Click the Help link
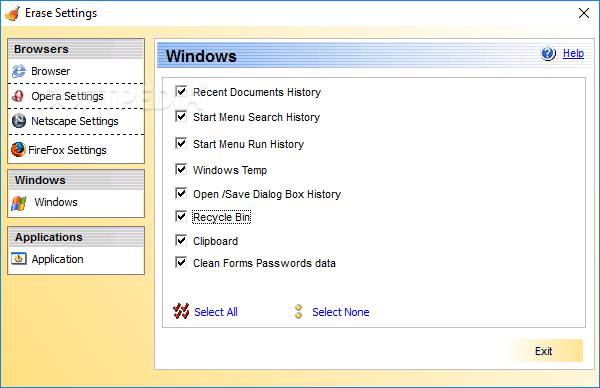 click(573, 53)
